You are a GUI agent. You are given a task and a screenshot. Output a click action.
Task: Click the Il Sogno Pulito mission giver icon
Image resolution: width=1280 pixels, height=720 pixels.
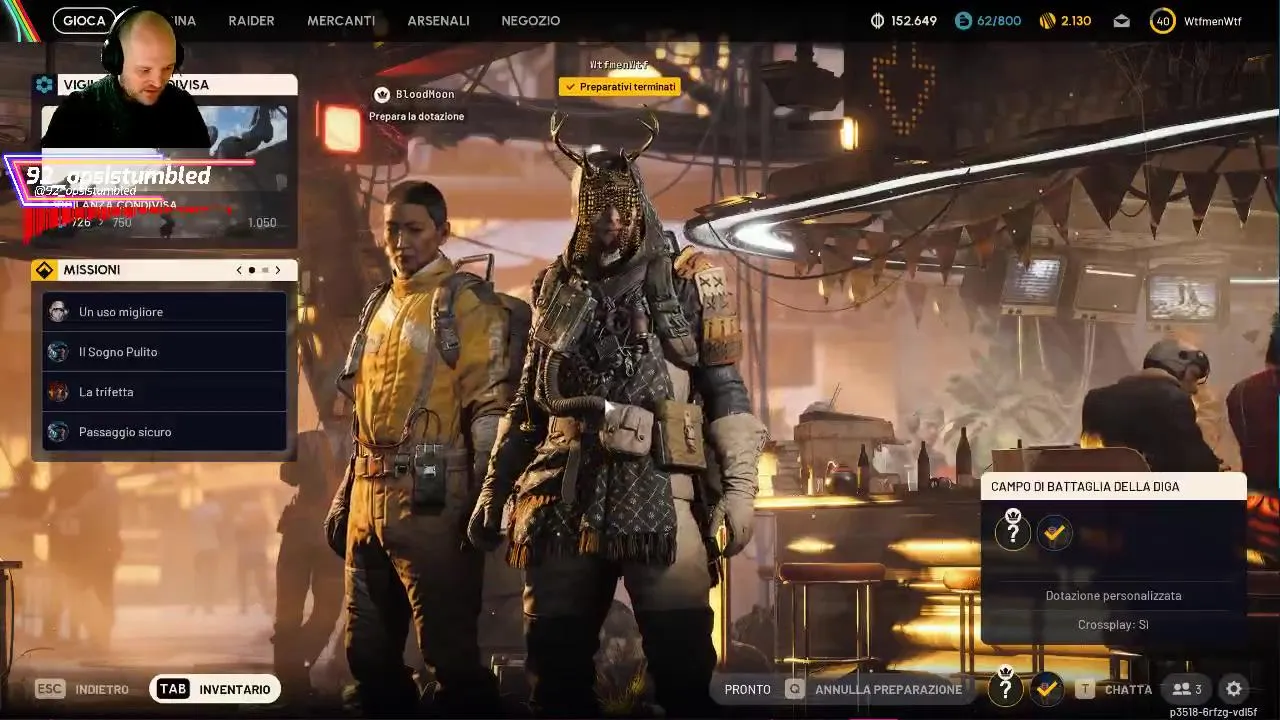[59, 352]
